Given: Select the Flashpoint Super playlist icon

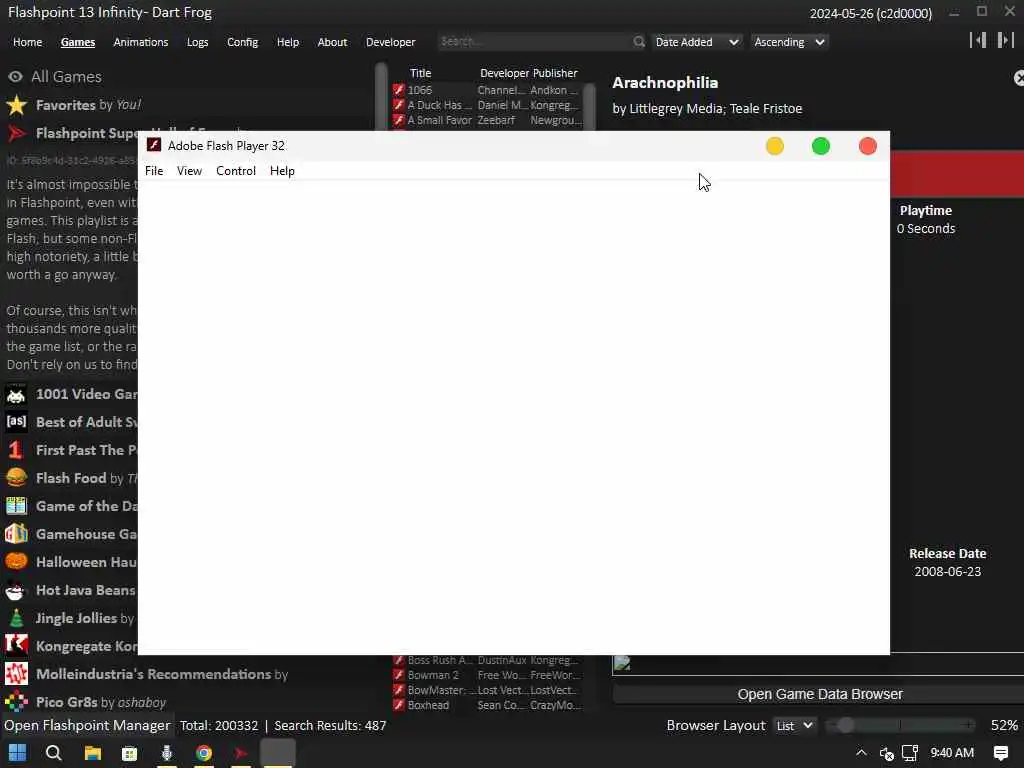Looking at the screenshot, I should (16, 133).
